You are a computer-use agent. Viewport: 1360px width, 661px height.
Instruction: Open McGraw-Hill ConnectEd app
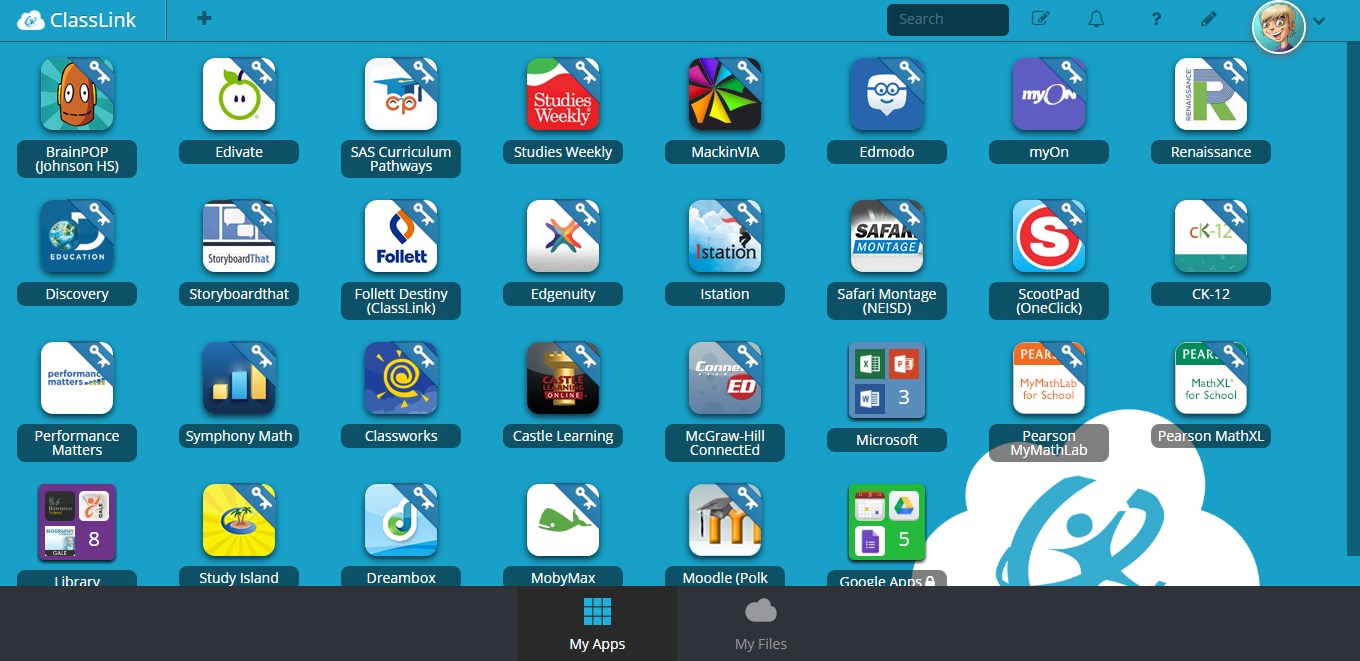725,378
